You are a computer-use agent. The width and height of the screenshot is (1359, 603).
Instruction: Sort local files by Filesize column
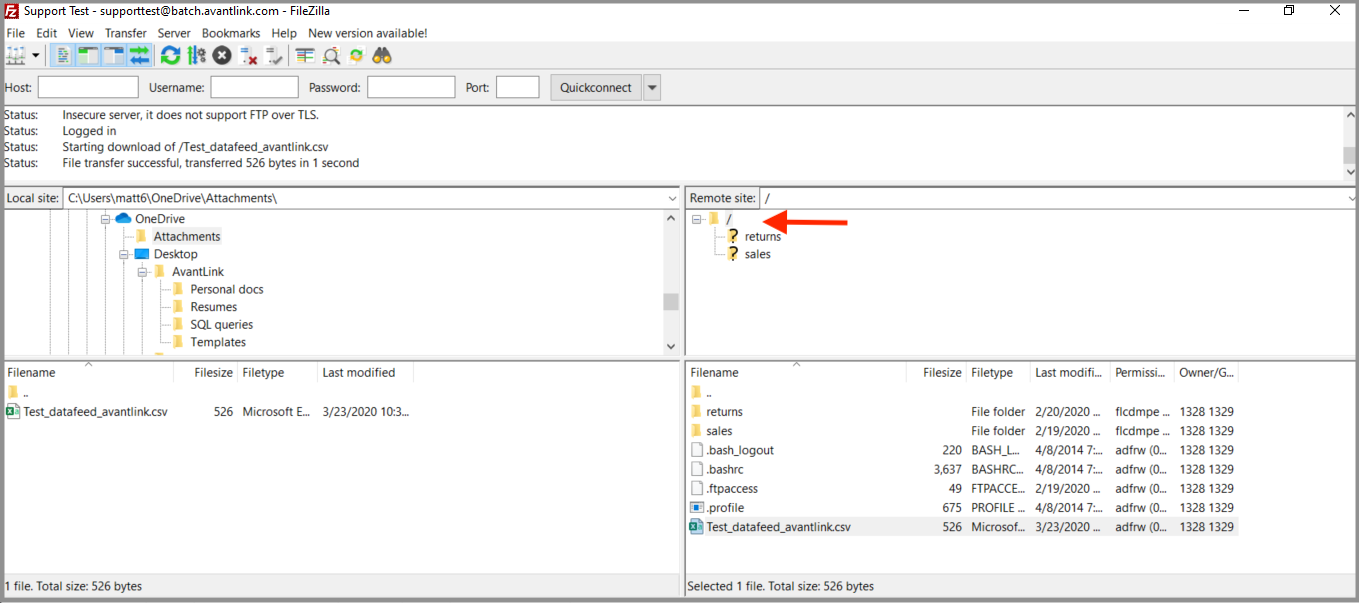[206, 373]
